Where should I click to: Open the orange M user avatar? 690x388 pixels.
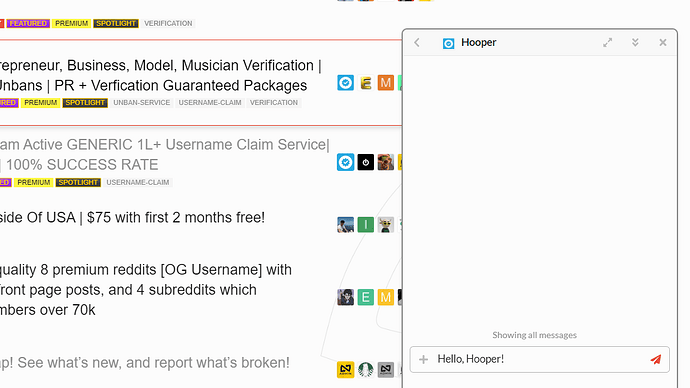tap(385, 83)
